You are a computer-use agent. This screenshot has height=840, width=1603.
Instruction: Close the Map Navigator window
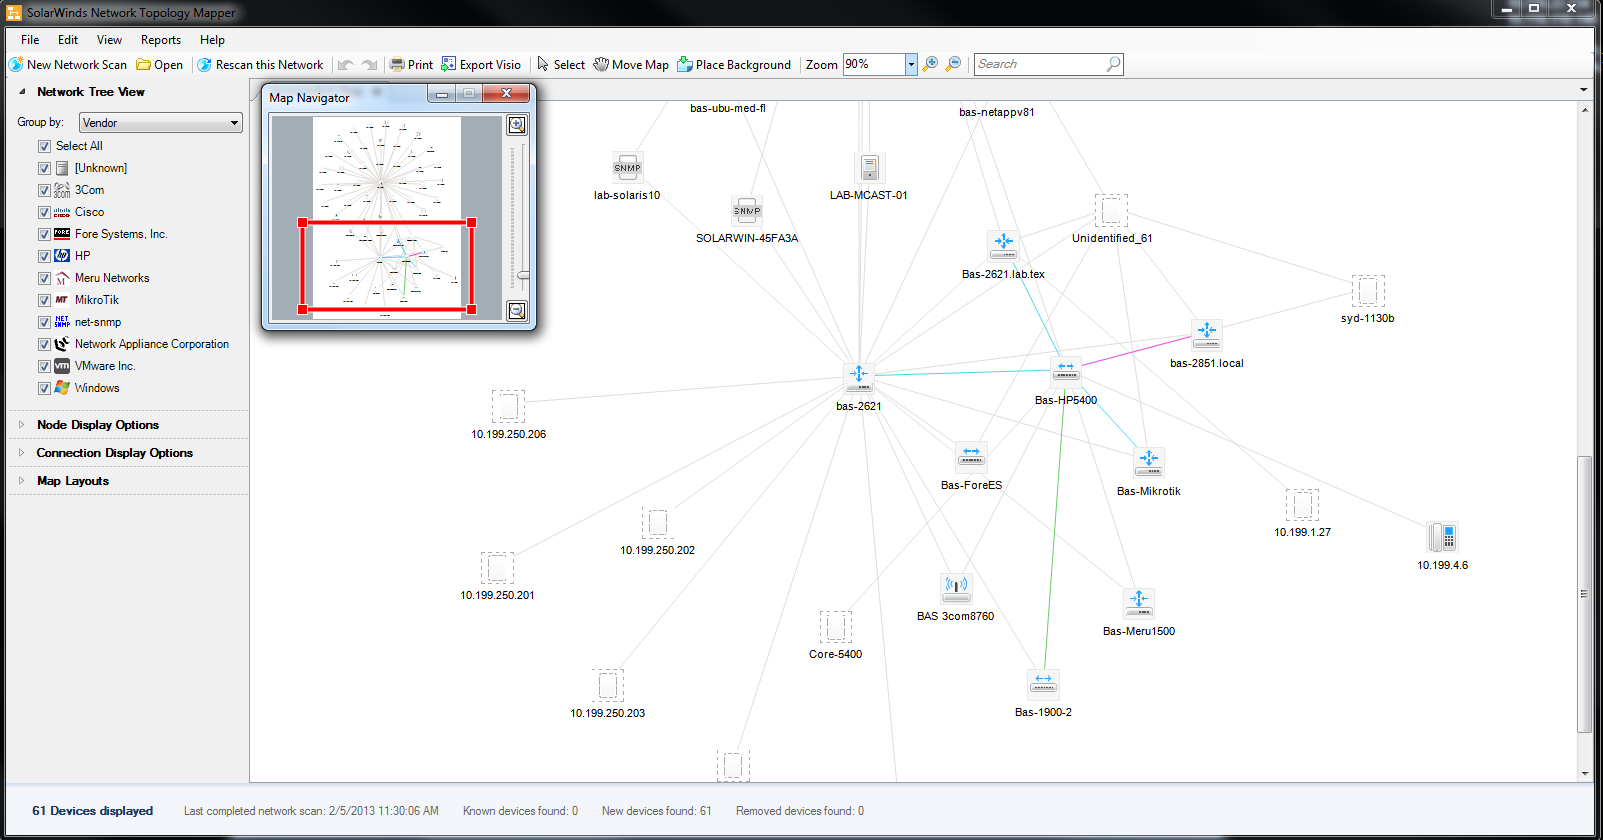pos(507,94)
